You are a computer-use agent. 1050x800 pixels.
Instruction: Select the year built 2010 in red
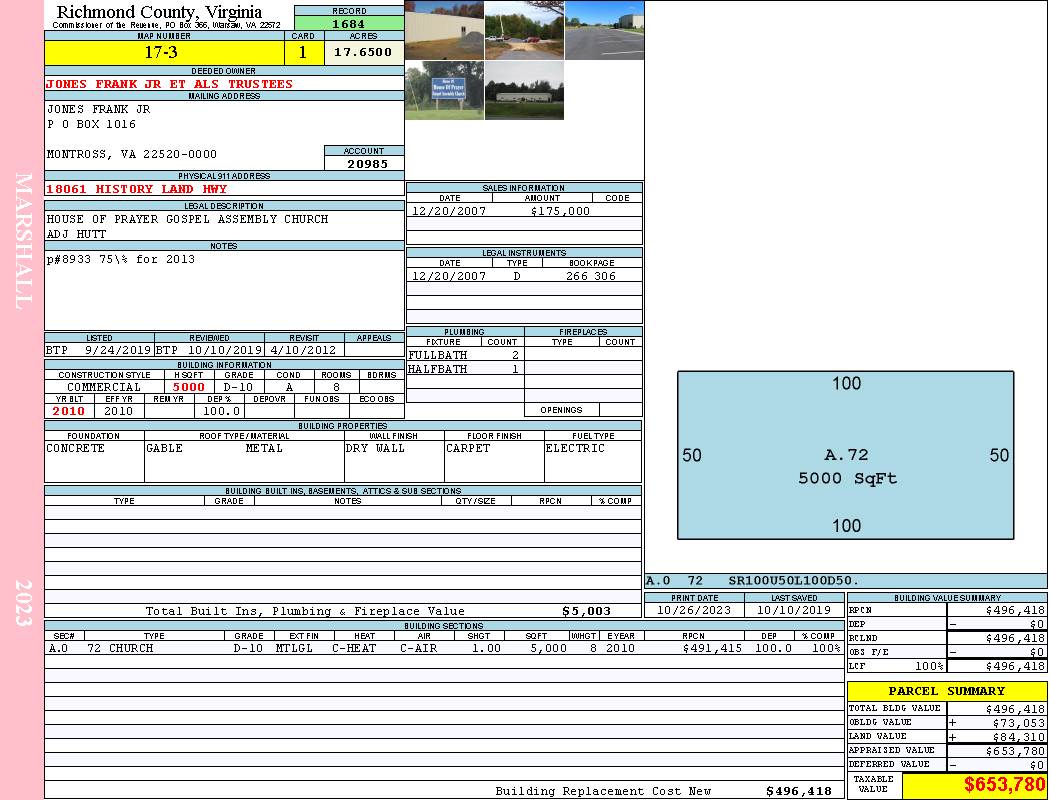coord(69,411)
